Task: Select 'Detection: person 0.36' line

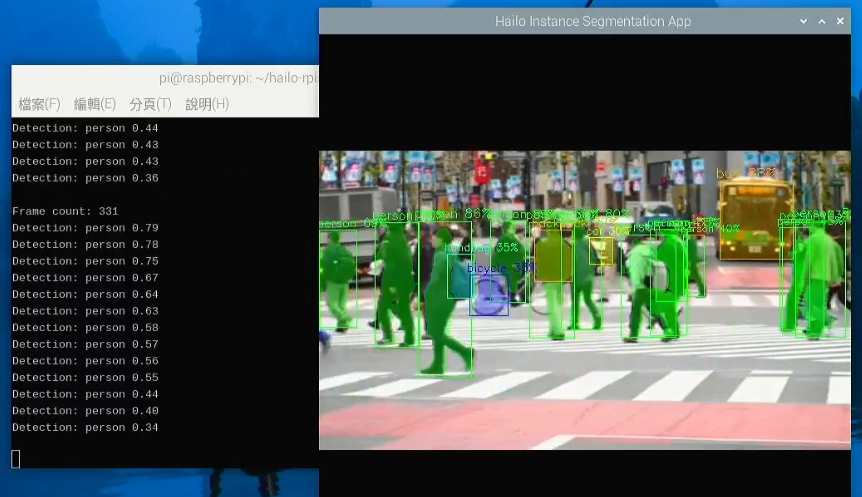Action: pos(85,178)
